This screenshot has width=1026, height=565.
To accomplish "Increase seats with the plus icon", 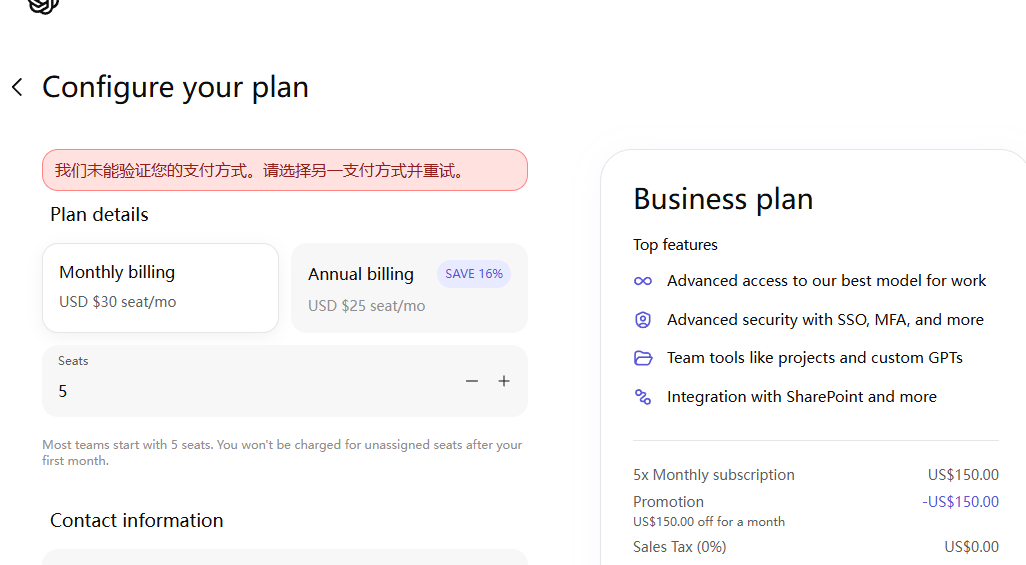I will 504,381.
